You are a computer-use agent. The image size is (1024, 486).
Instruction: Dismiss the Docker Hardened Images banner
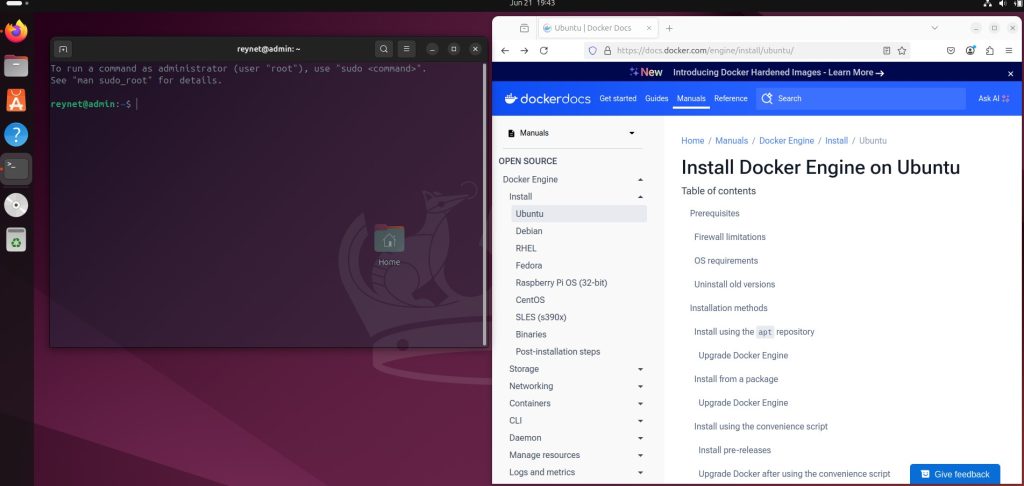(x=1010, y=73)
